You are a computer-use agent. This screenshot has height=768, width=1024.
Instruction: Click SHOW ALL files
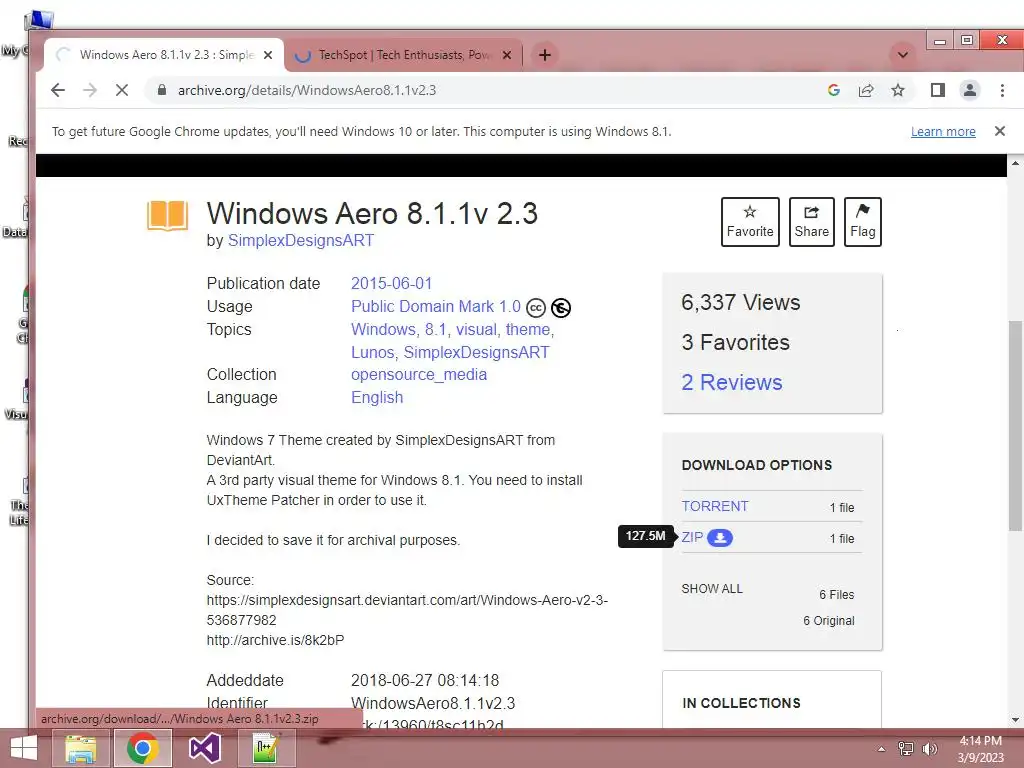point(712,588)
